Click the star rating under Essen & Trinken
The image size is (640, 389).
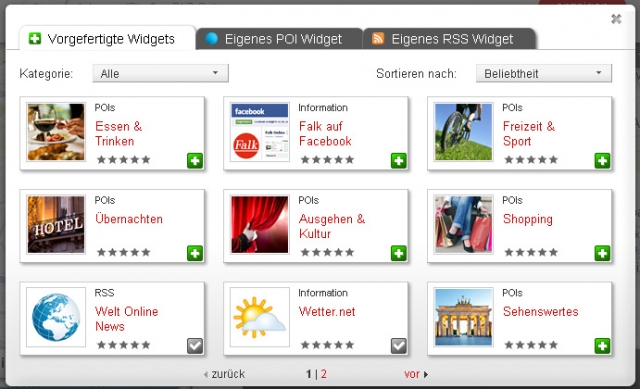coord(124,160)
